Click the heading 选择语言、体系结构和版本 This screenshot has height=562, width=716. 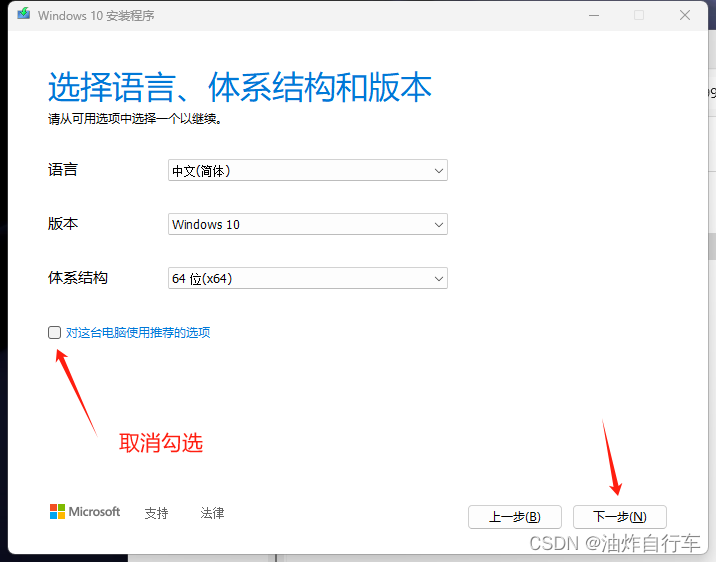(240, 87)
